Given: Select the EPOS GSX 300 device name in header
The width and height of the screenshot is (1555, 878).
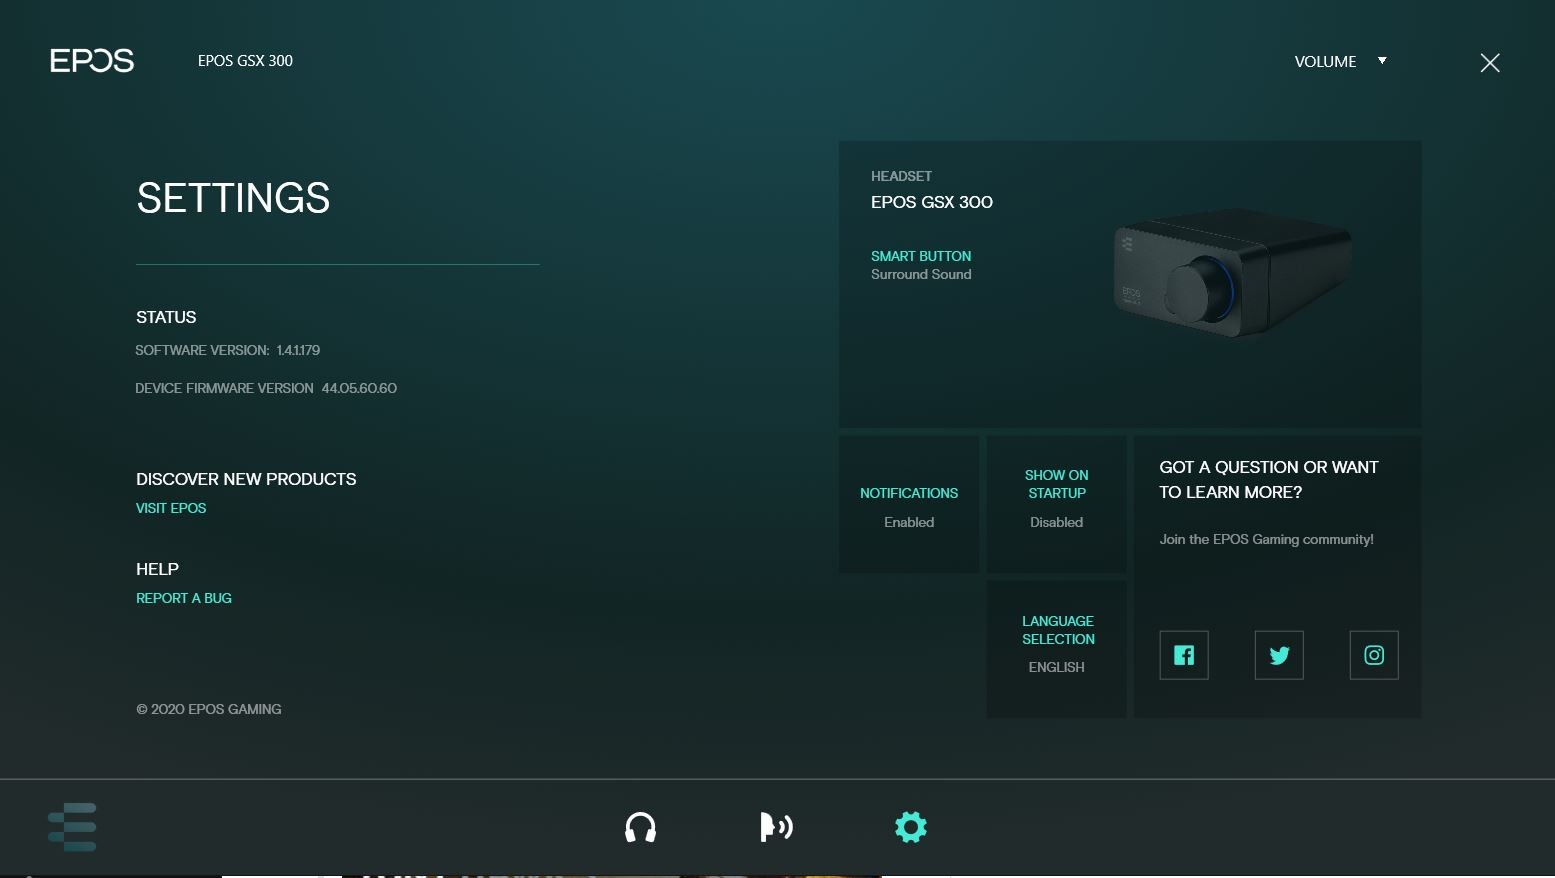Looking at the screenshot, I should pyautogui.click(x=245, y=61).
